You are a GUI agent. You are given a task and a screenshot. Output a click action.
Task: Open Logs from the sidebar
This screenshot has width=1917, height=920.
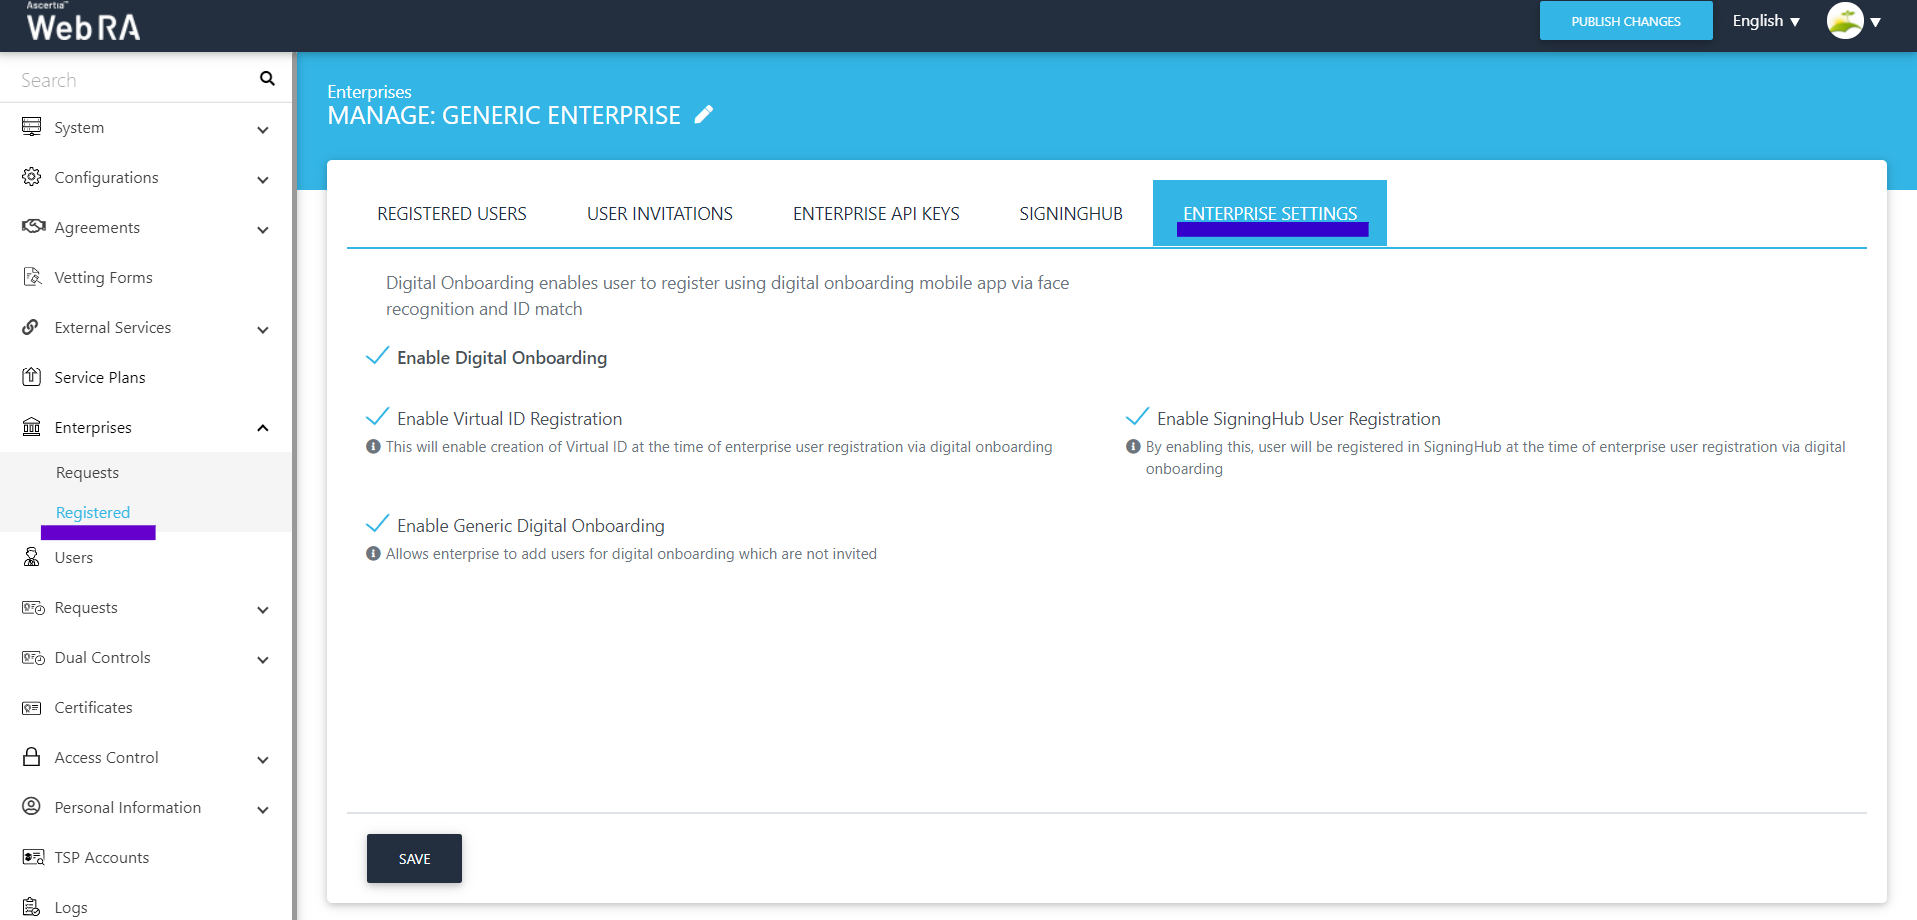[x=70, y=907]
